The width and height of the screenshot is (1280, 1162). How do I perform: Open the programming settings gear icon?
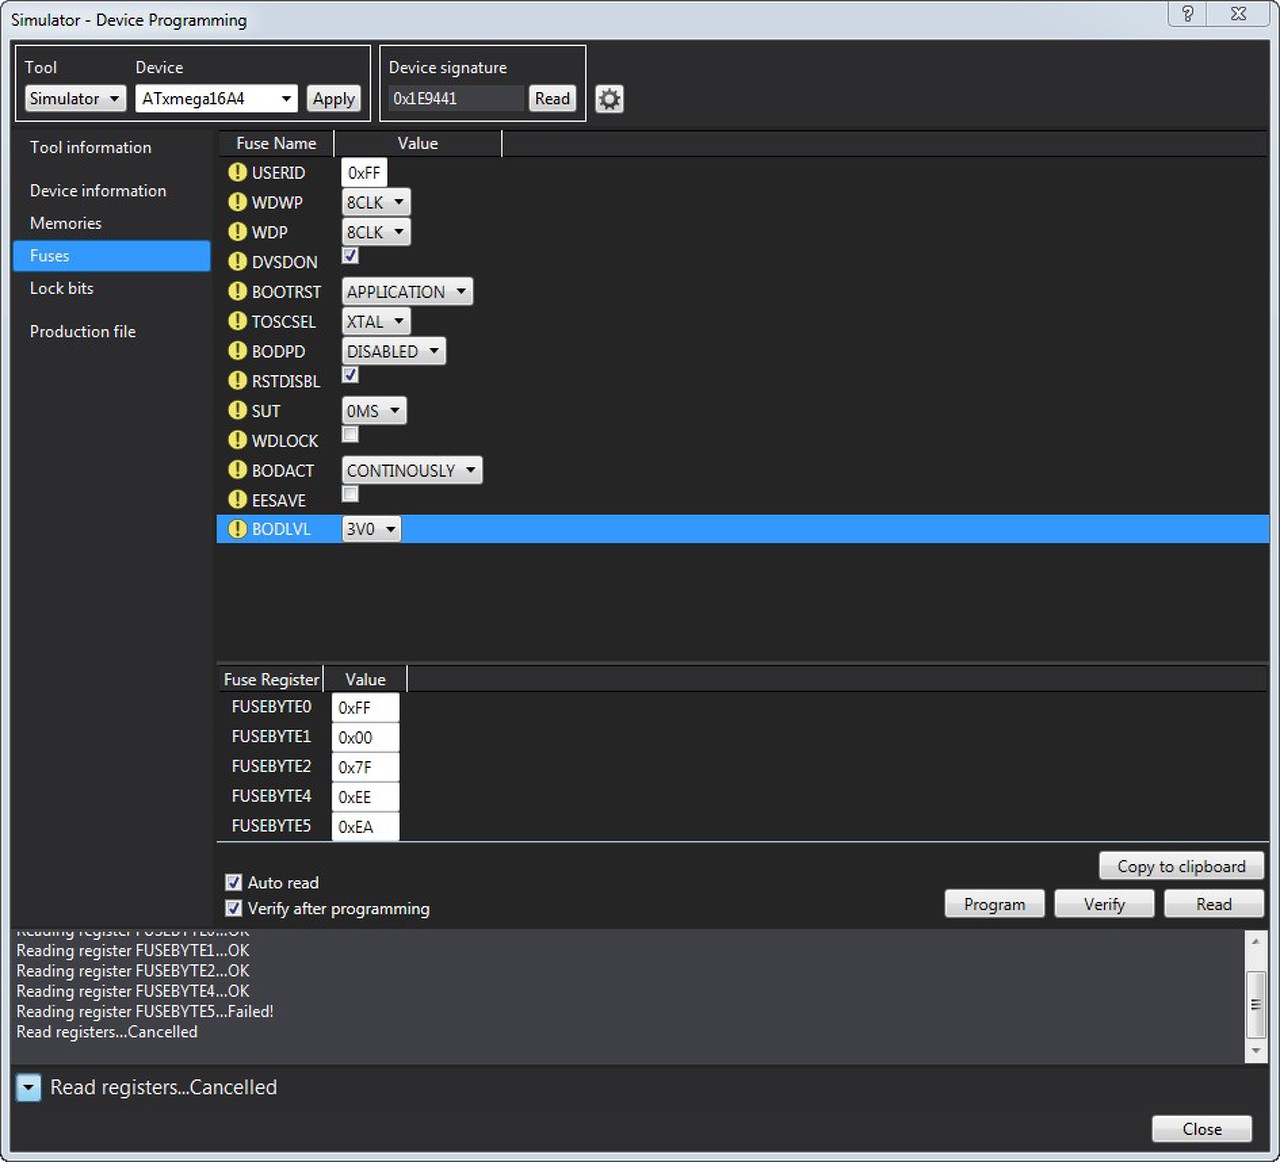(x=609, y=99)
